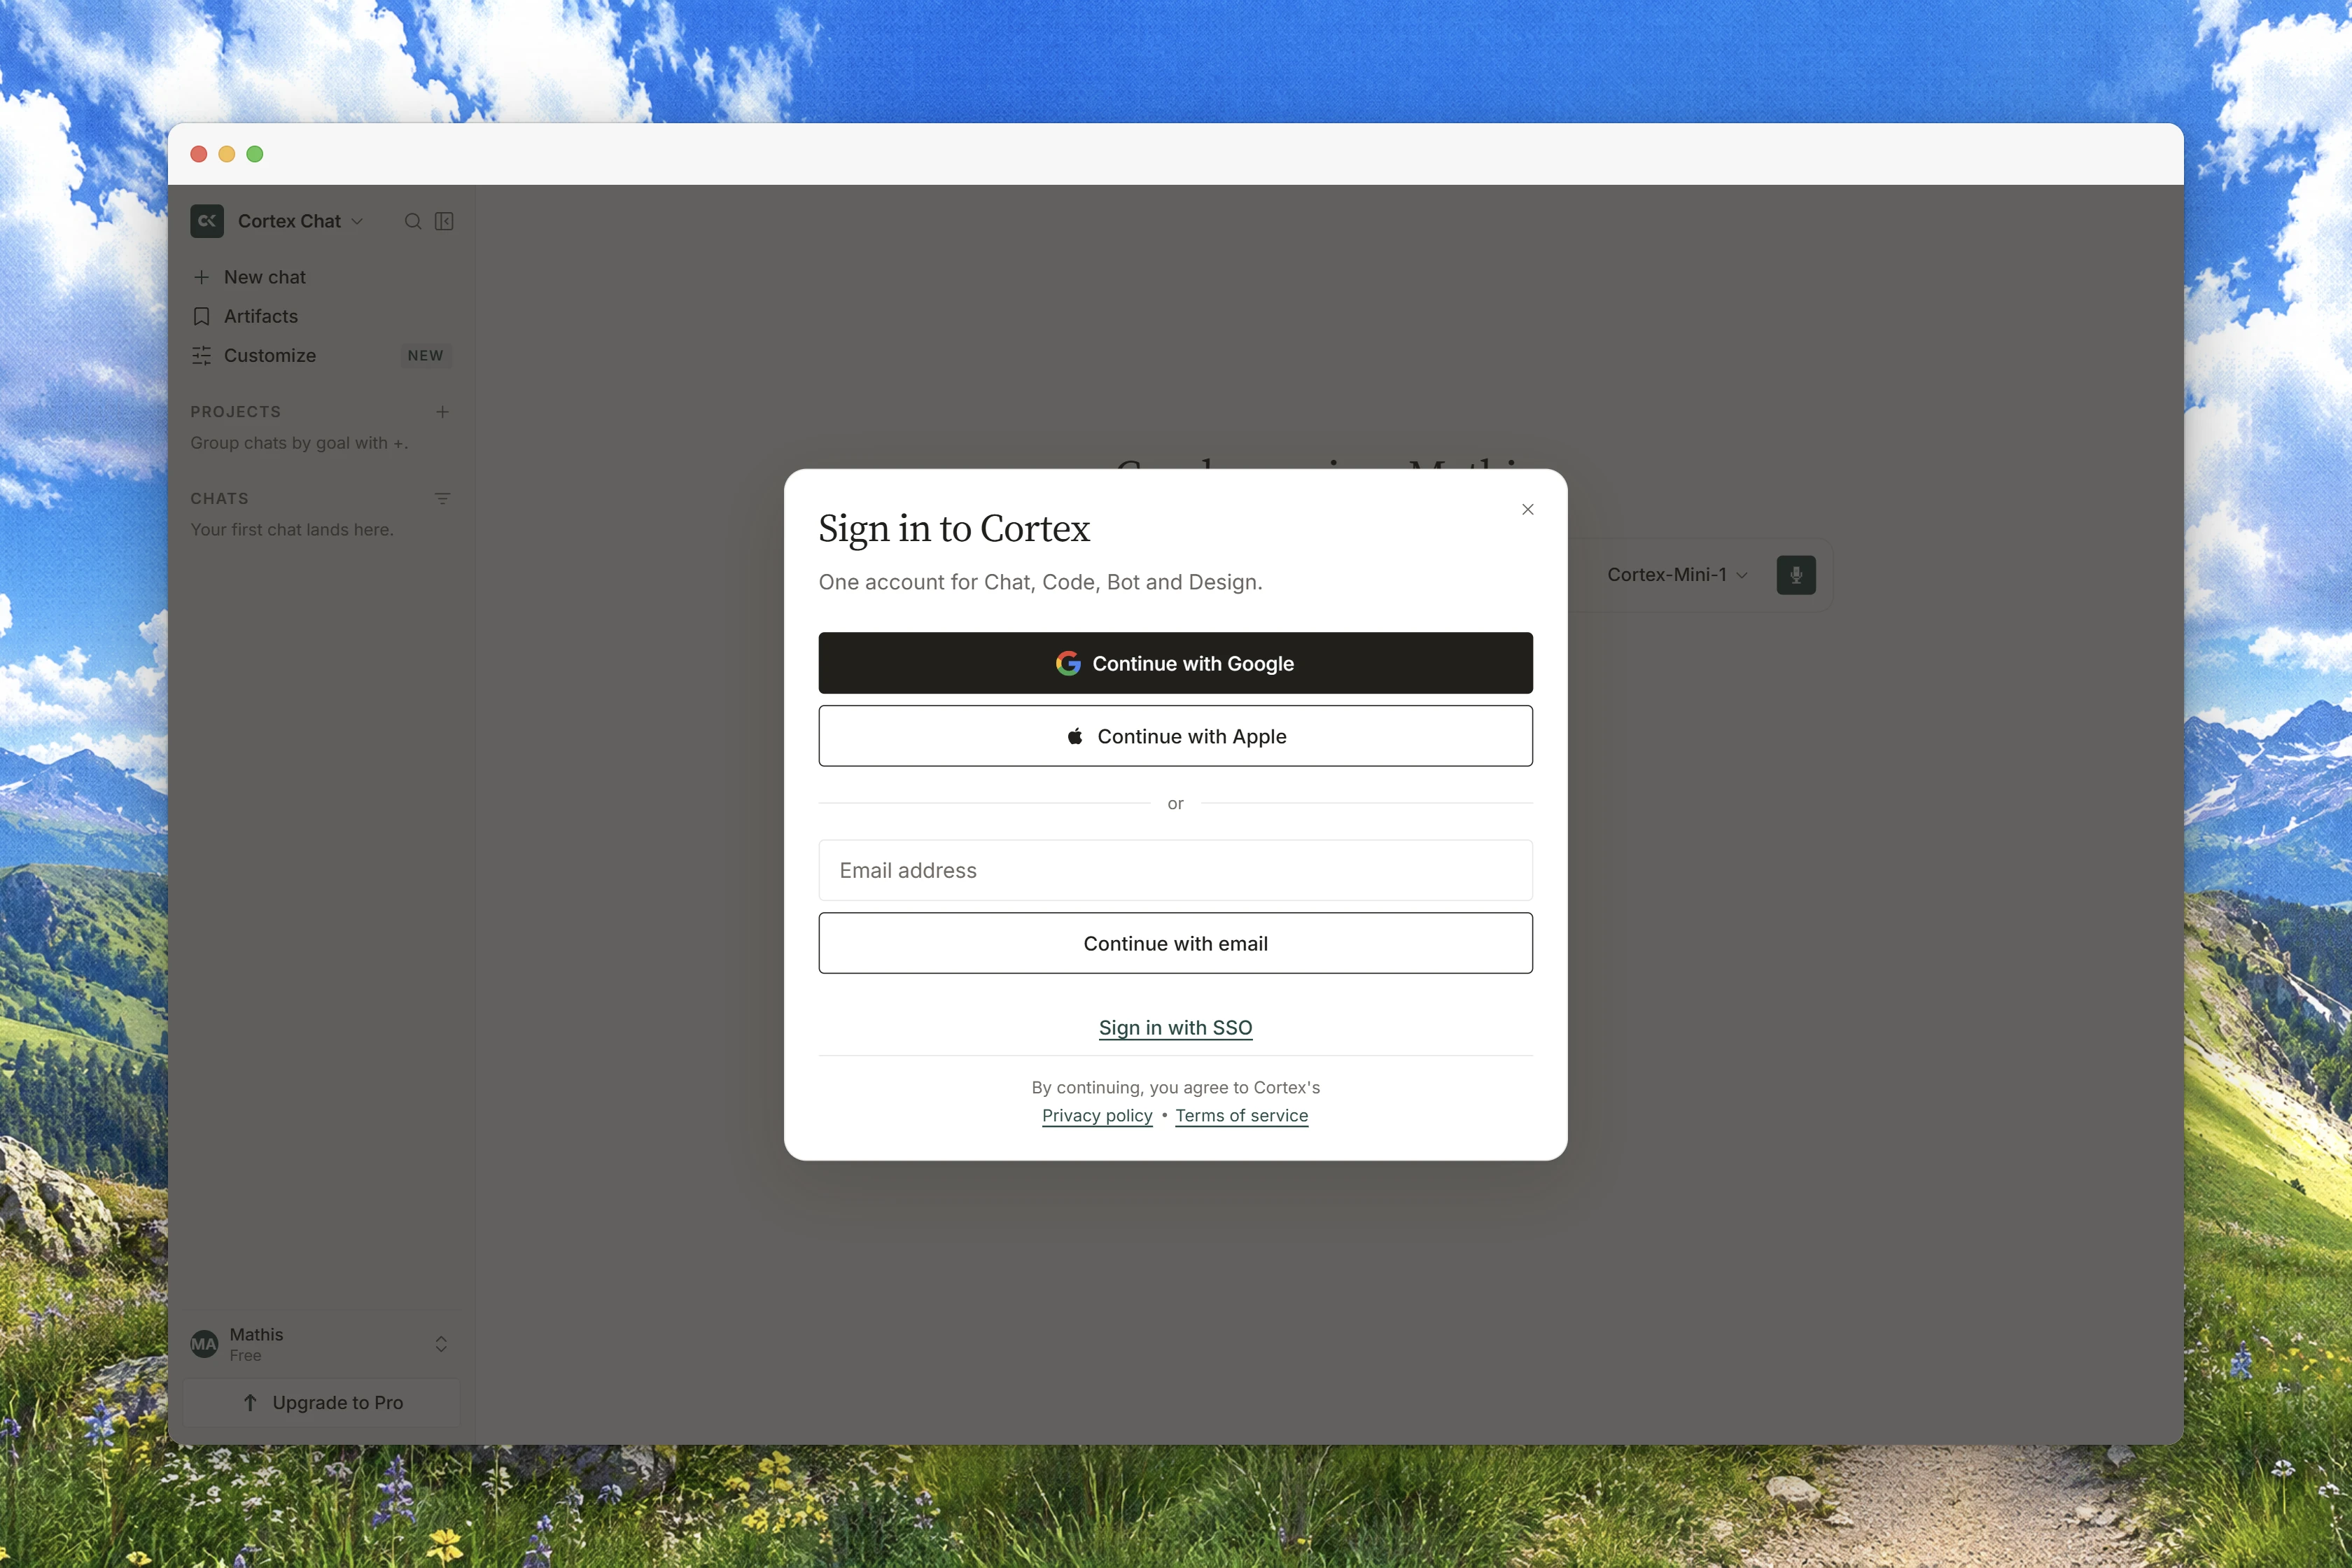This screenshot has width=2352, height=1568.
Task: Add a new project with plus icon
Action: pos(442,412)
